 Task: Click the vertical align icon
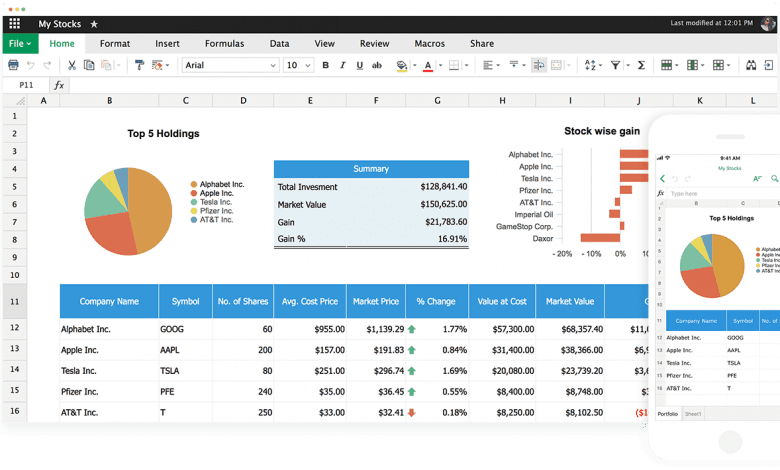click(x=514, y=65)
